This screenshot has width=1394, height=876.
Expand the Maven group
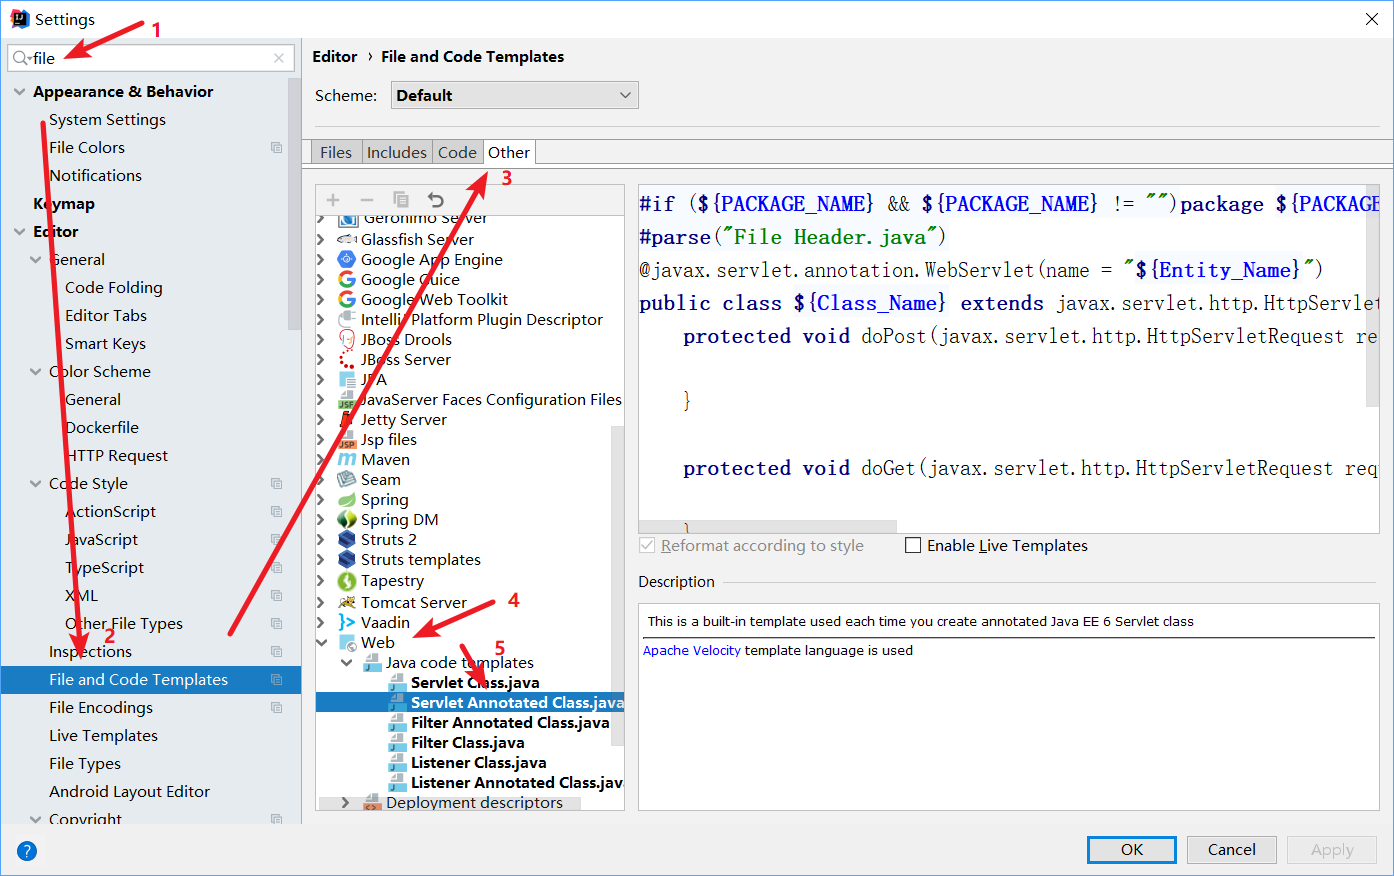(322, 459)
